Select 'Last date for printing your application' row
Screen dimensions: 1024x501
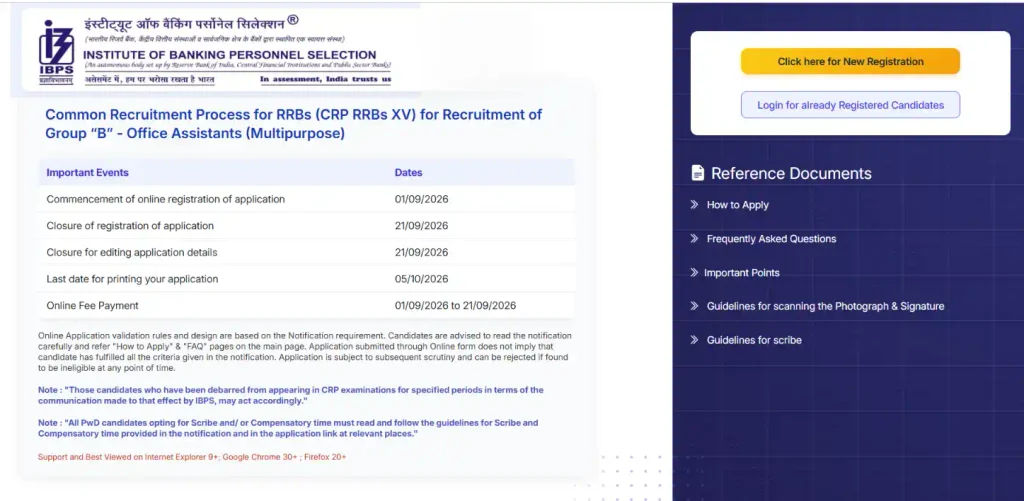coord(306,279)
